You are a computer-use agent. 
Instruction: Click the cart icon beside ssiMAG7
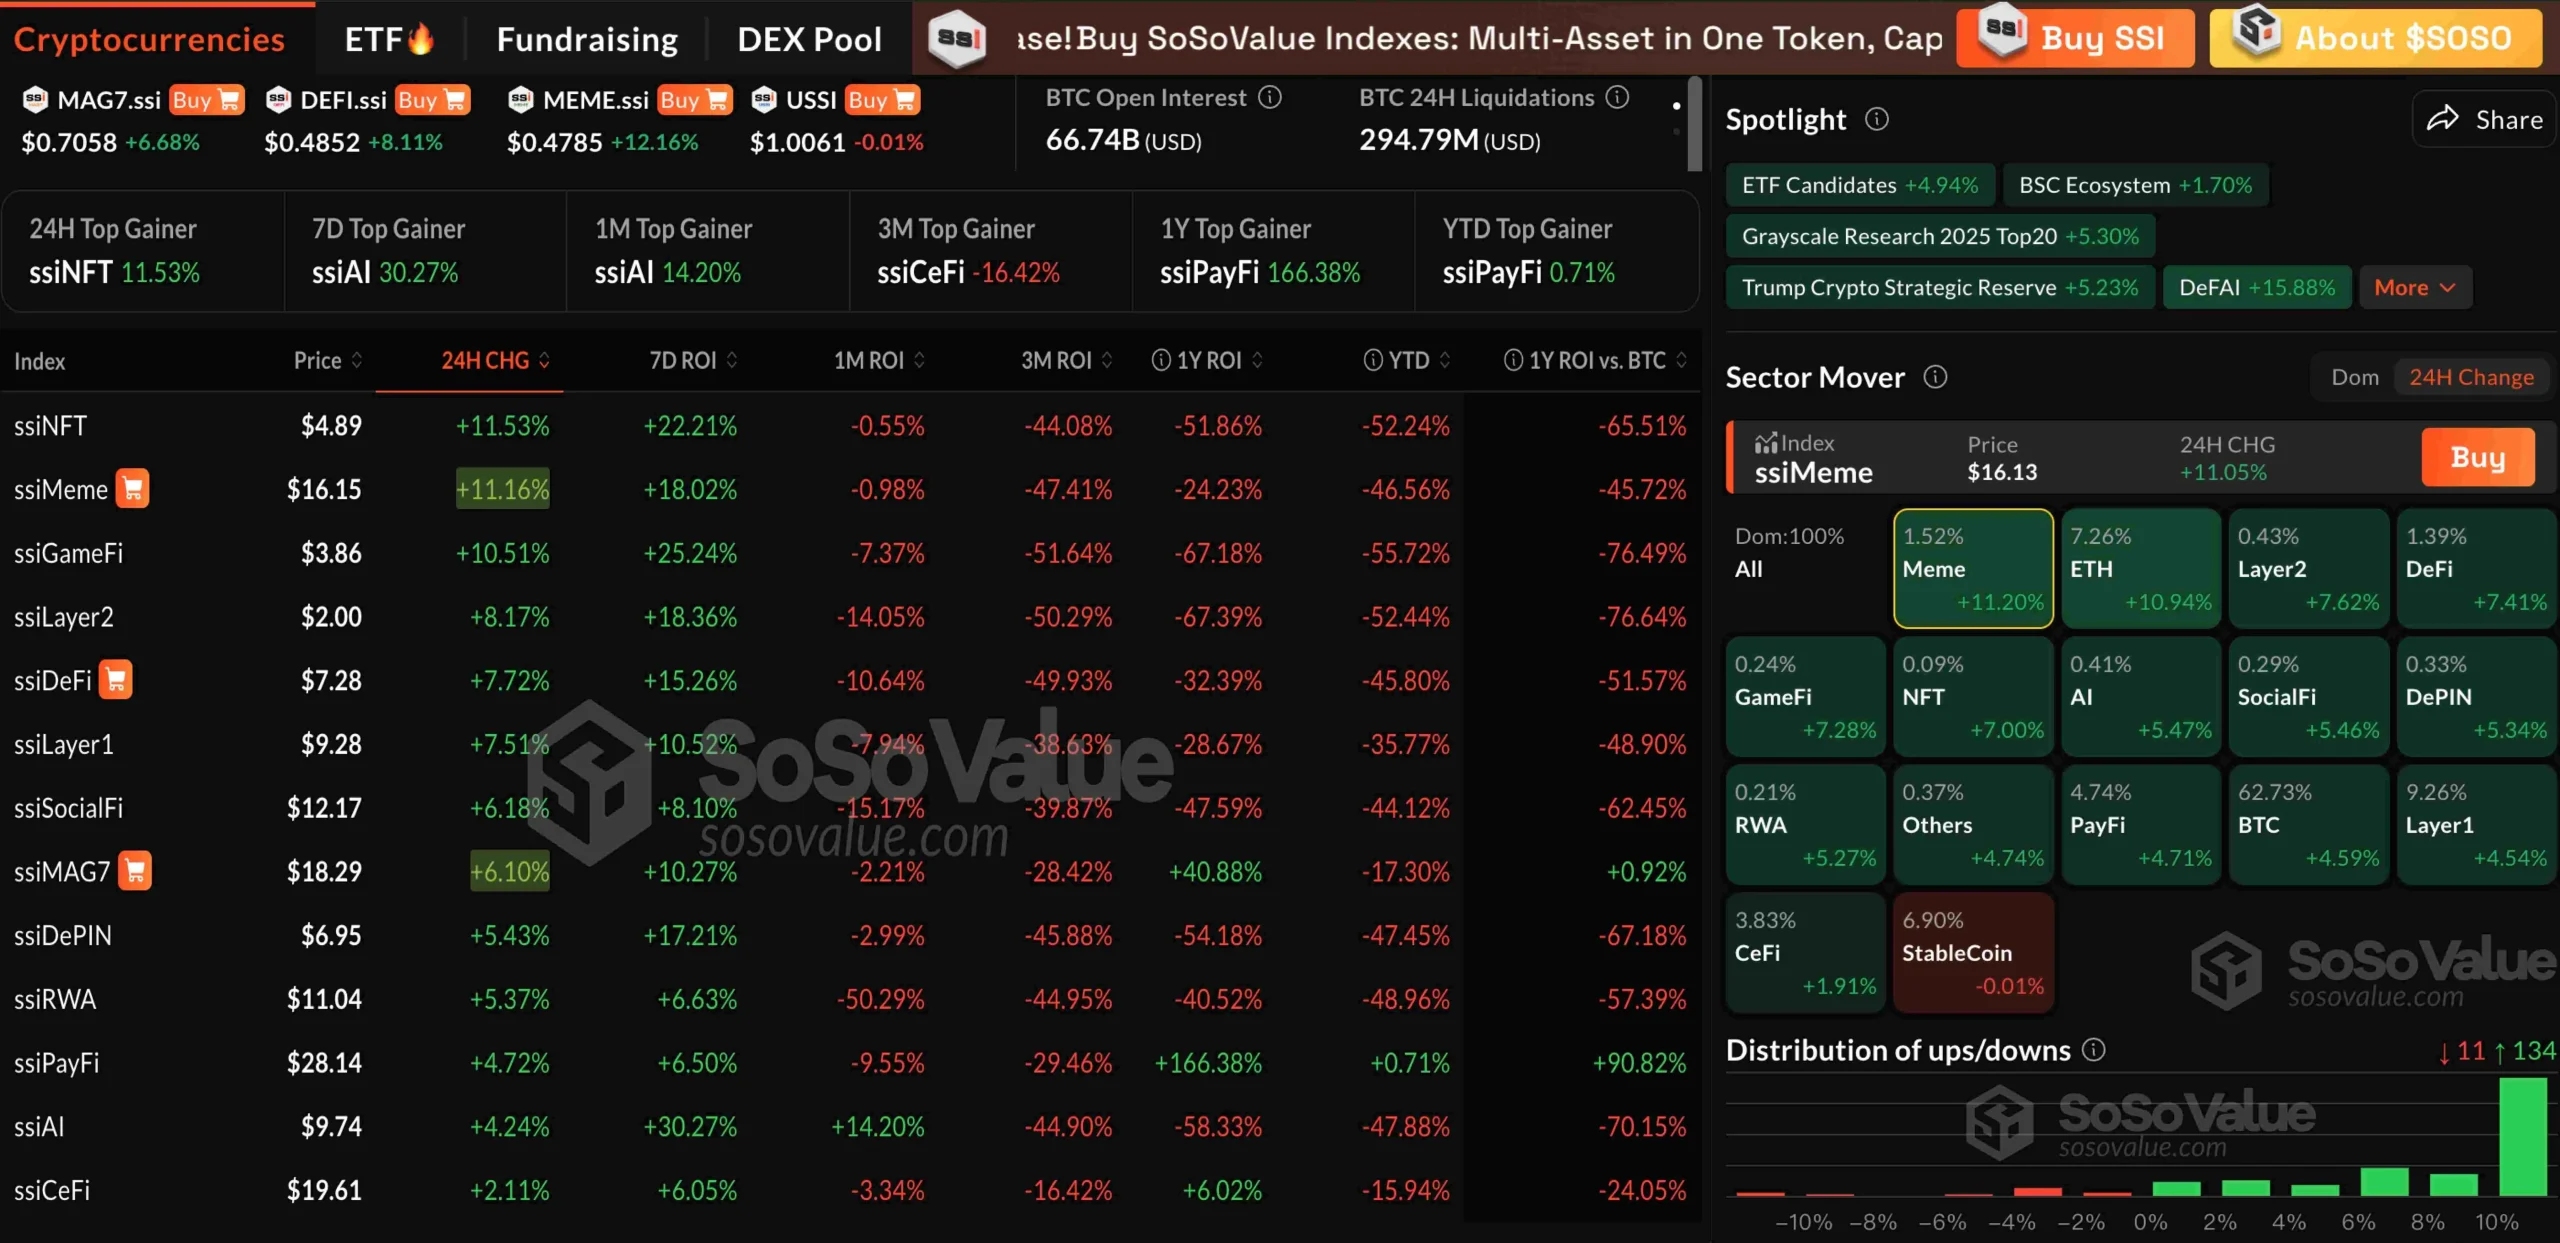click(x=135, y=871)
